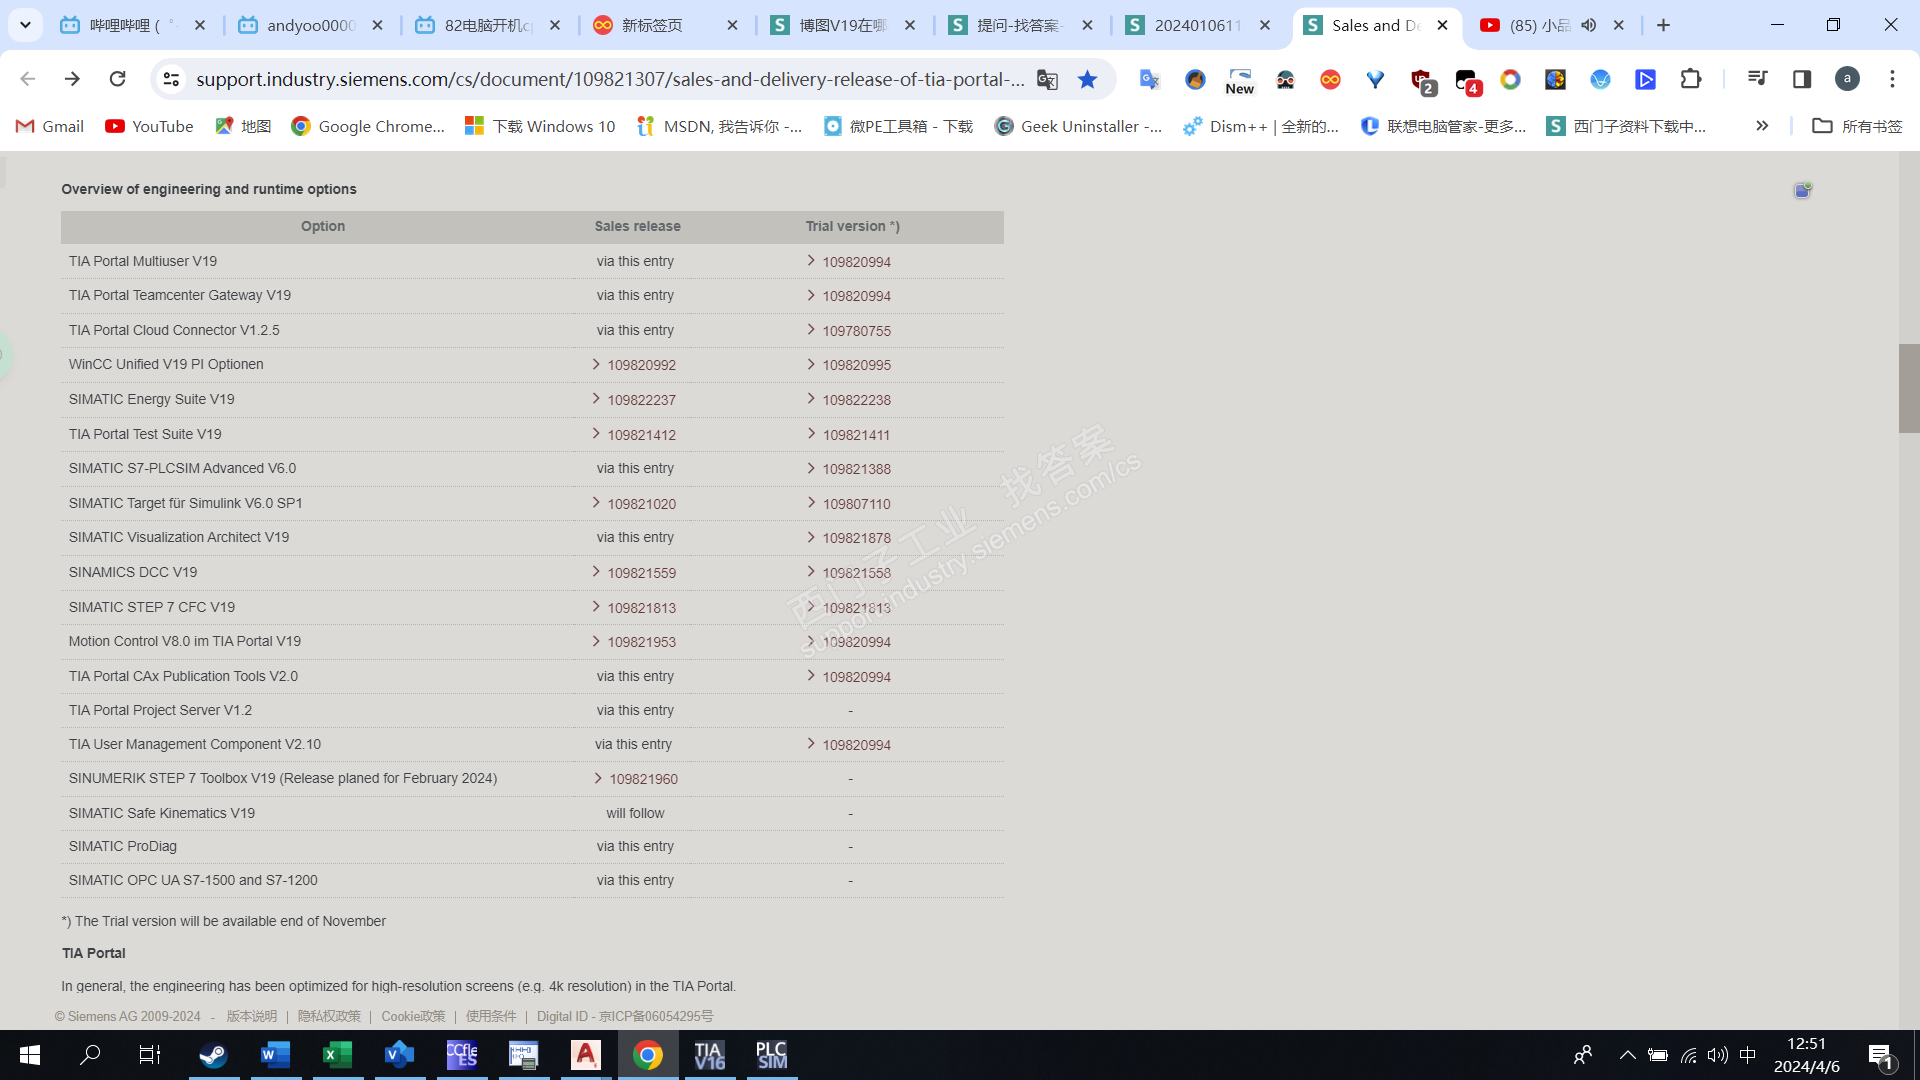Click the reload page button
The image size is (1920, 1080).
(117, 79)
